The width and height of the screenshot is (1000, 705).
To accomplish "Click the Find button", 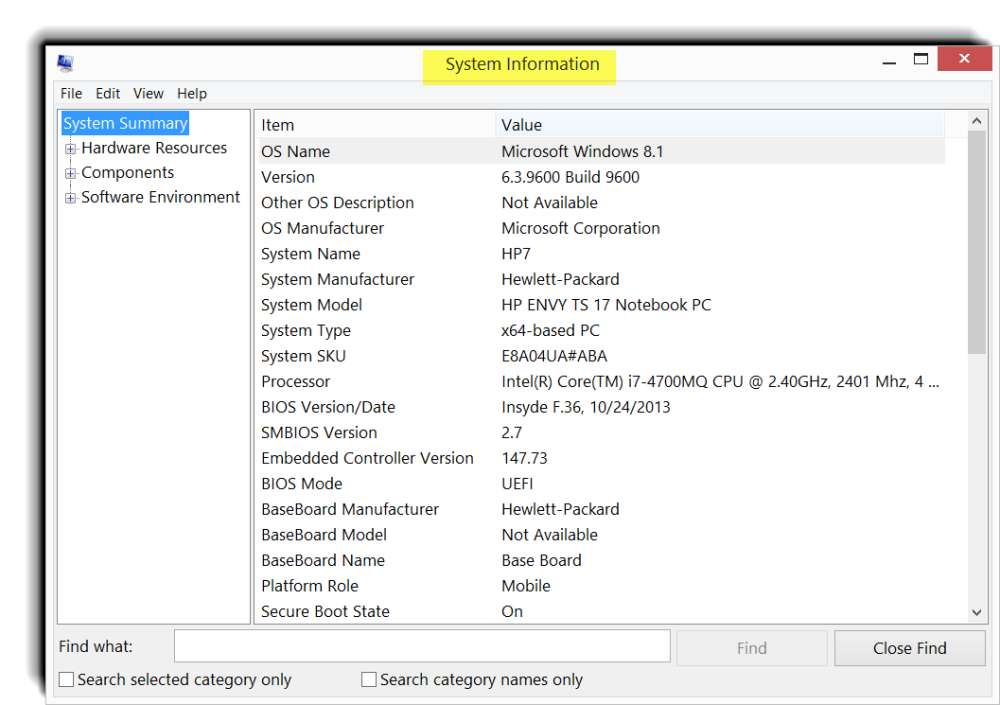I will pos(752,648).
